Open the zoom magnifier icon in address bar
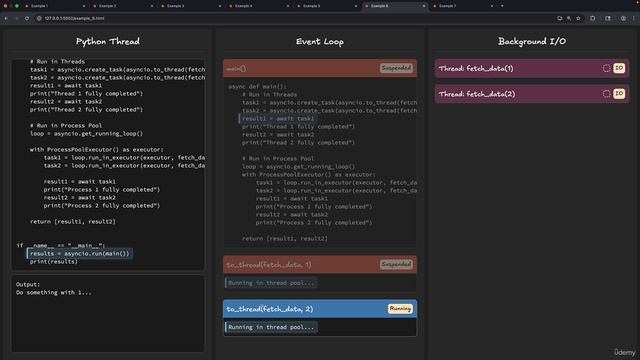This screenshot has width=640, height=360. coord(569,18)
